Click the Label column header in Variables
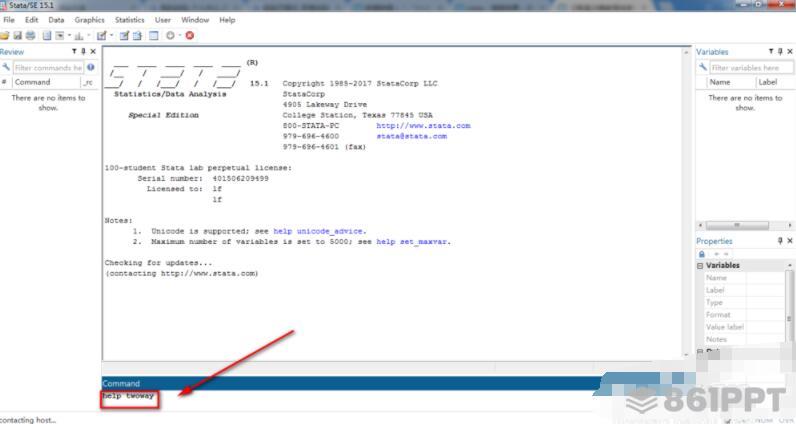 coord(775,82)
